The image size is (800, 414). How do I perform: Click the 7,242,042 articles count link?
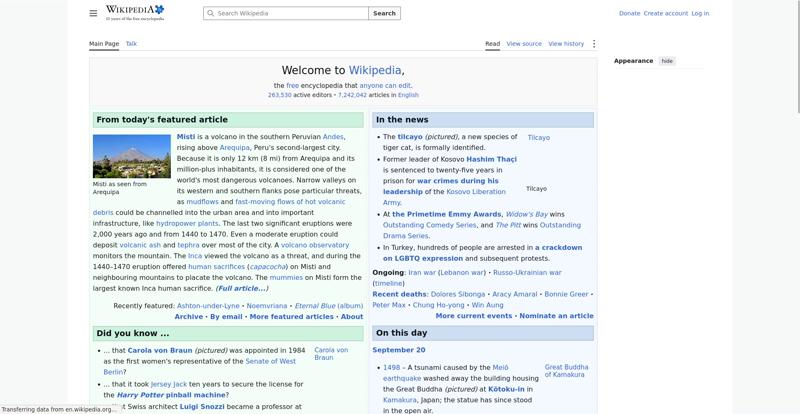[352, 95]
